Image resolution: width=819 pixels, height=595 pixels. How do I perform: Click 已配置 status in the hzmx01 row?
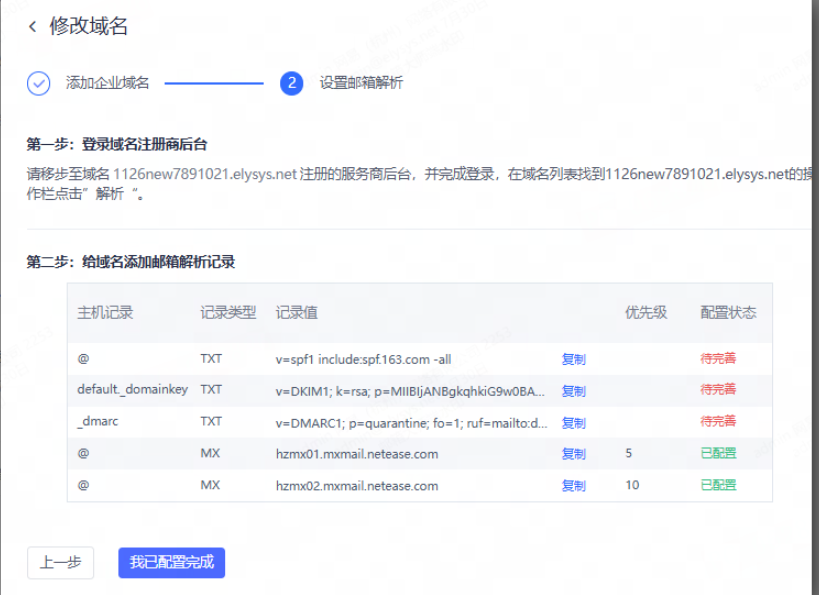pyautogui.click(x=718, y=453)
